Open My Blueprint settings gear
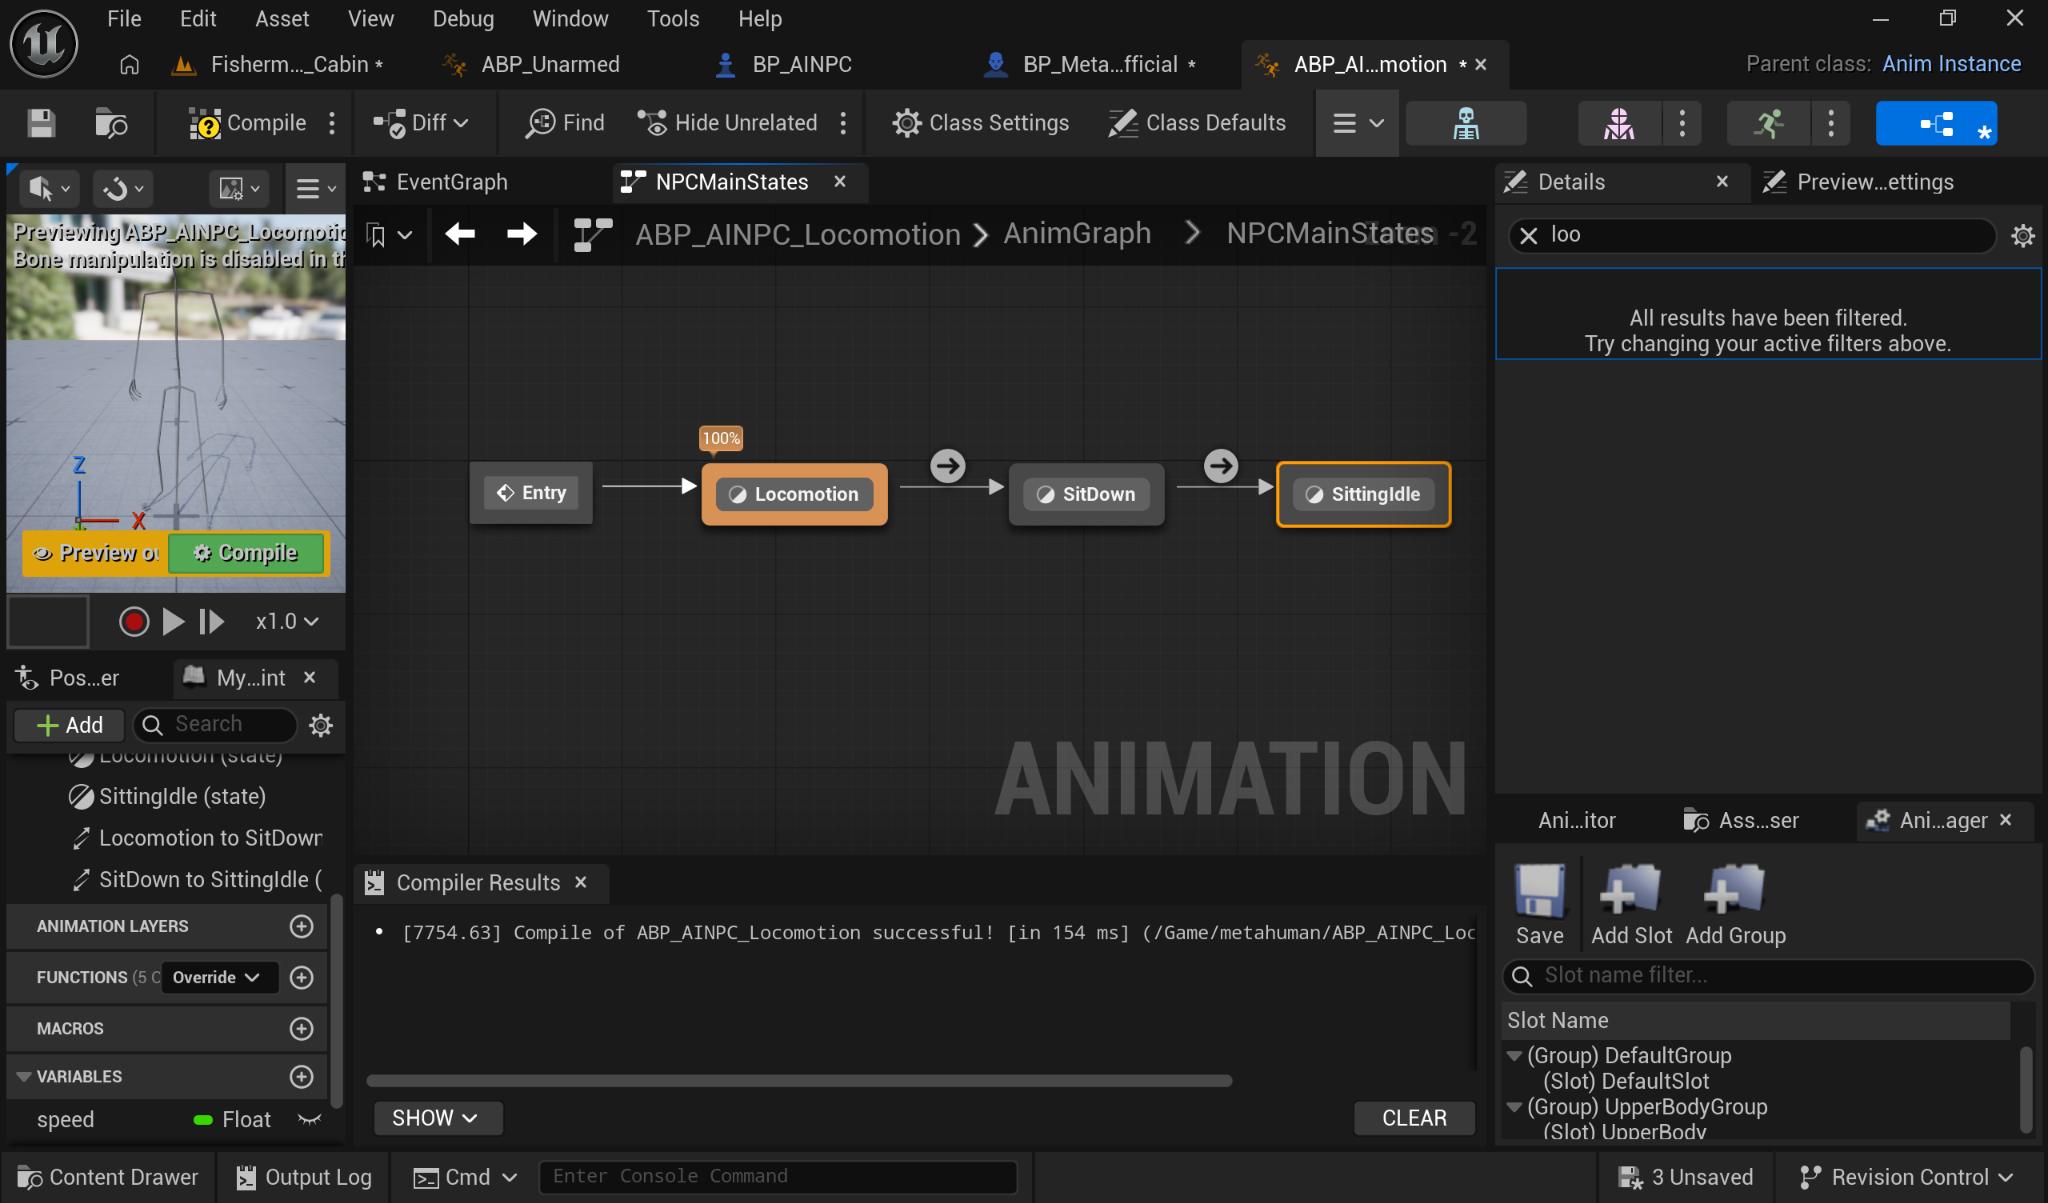This screenshot has height=1203, width=2048. coord(321,725)
